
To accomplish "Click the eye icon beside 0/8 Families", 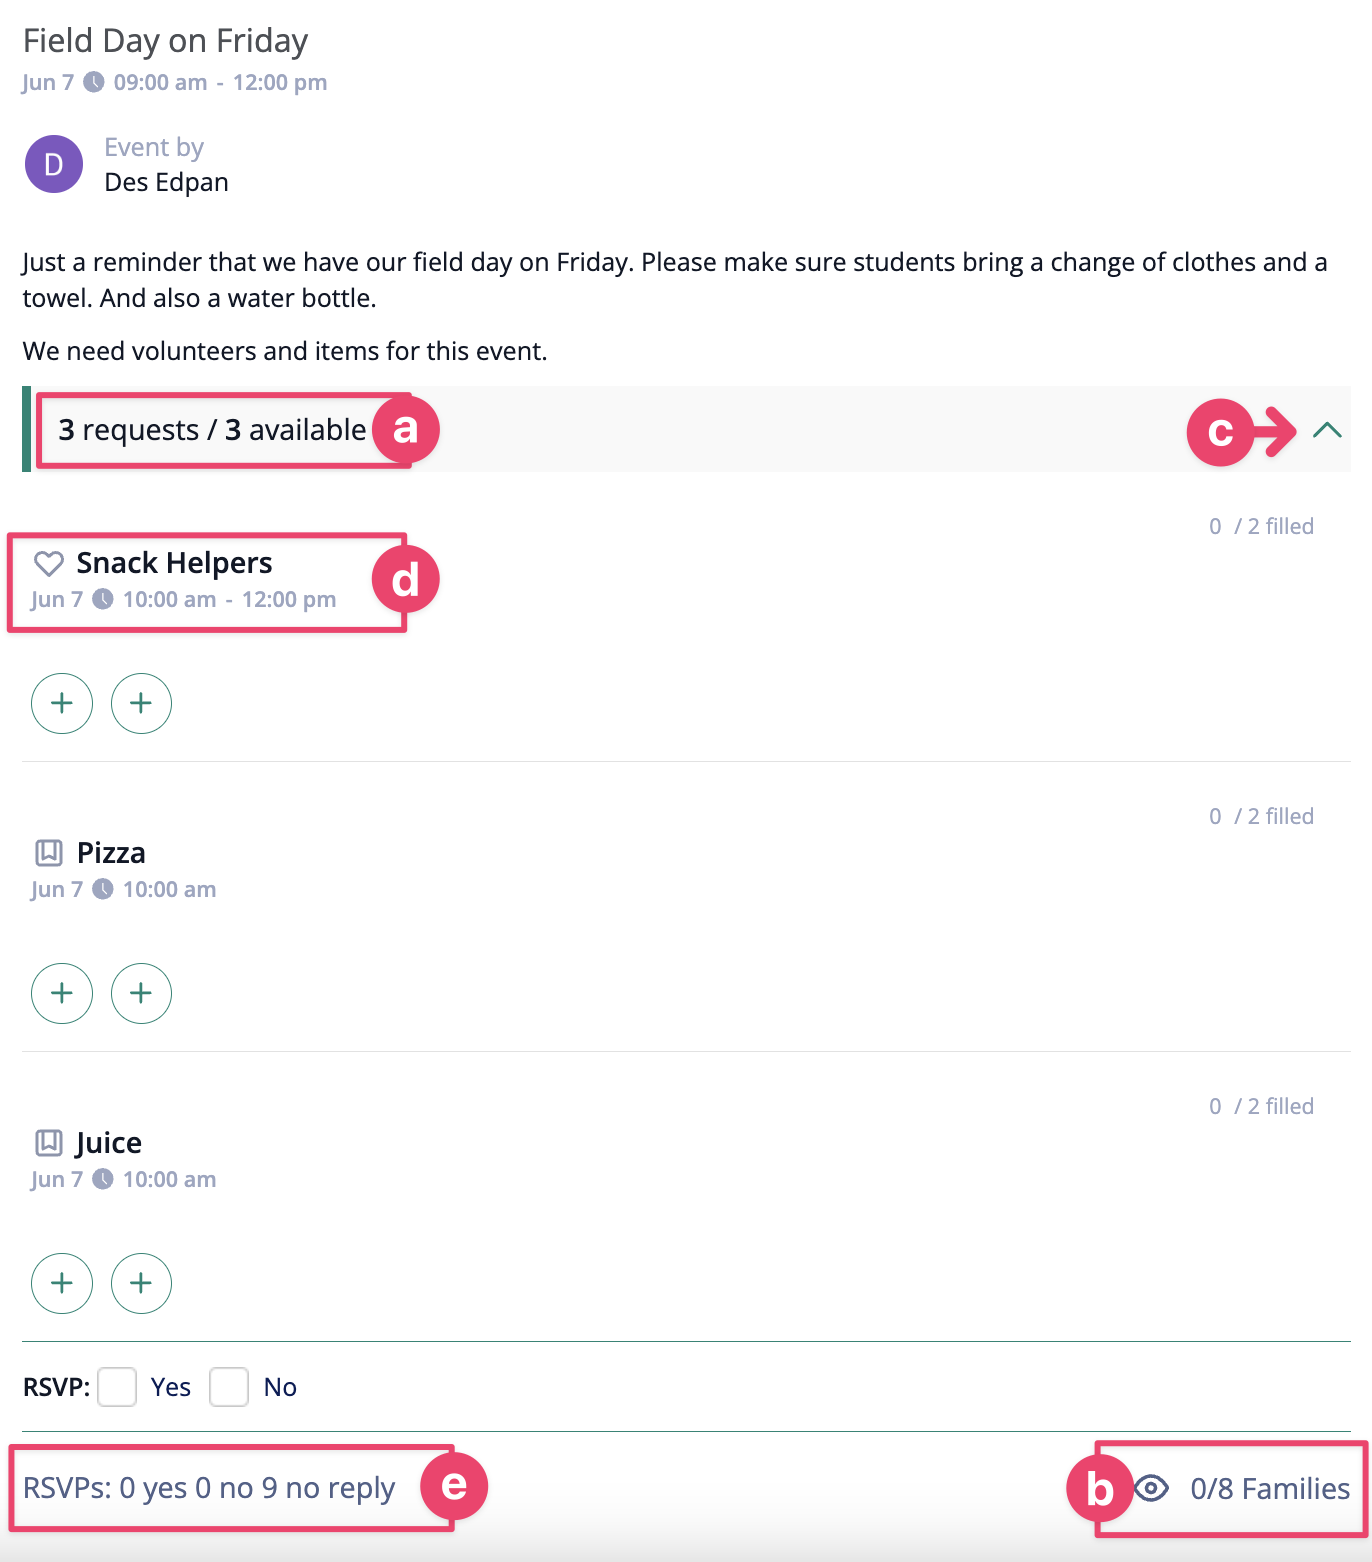I will 1152,1488.
